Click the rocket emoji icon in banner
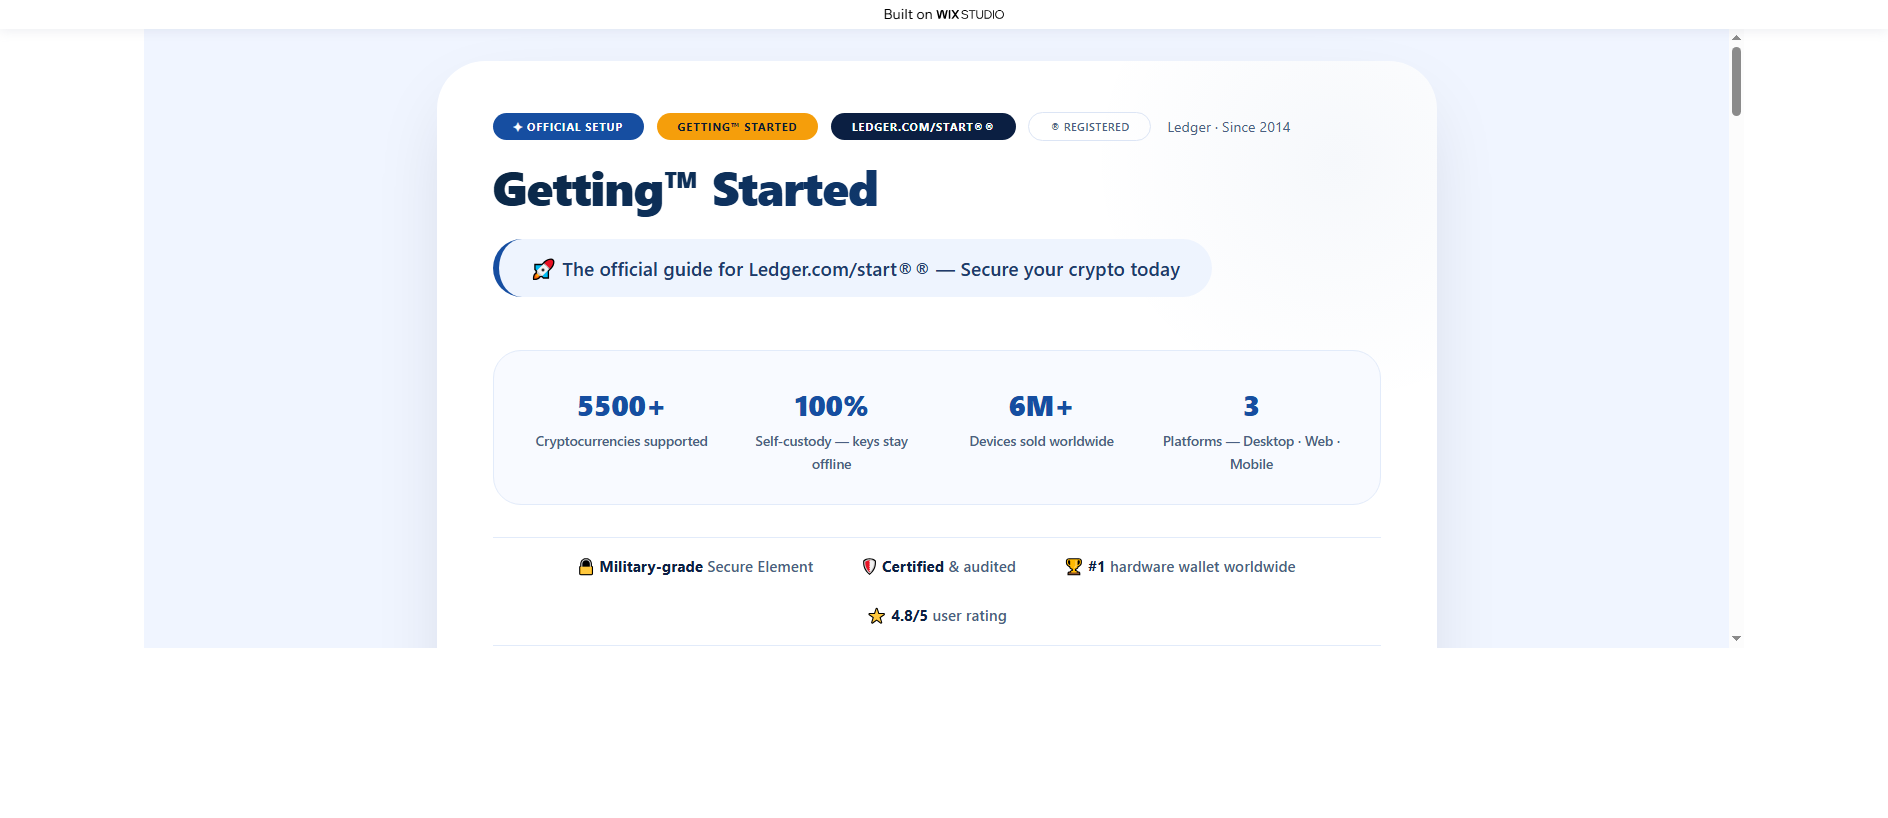This screenshot has height=818, width=1888. [x=543, y=269]
